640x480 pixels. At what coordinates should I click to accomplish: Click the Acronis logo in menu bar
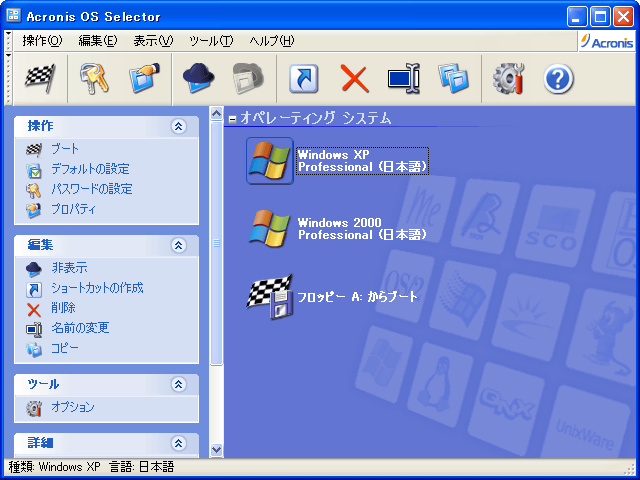607,41
